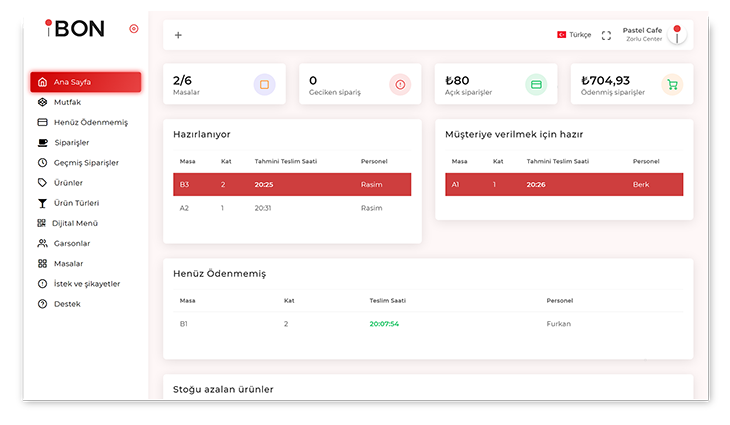Select the A1 ready order row
The width and height of the screenshot is (730, 425).
563,184
